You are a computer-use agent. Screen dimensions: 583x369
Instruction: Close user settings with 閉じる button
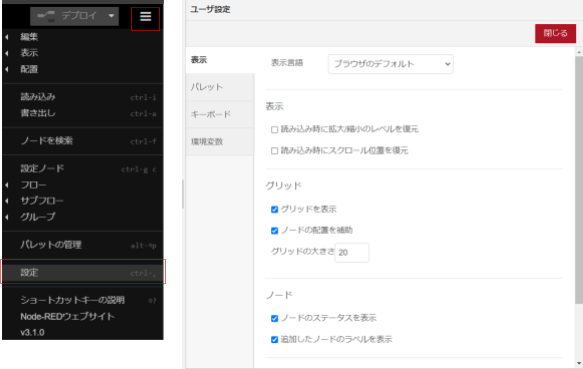pyautogui.click(x=555, y=33)
